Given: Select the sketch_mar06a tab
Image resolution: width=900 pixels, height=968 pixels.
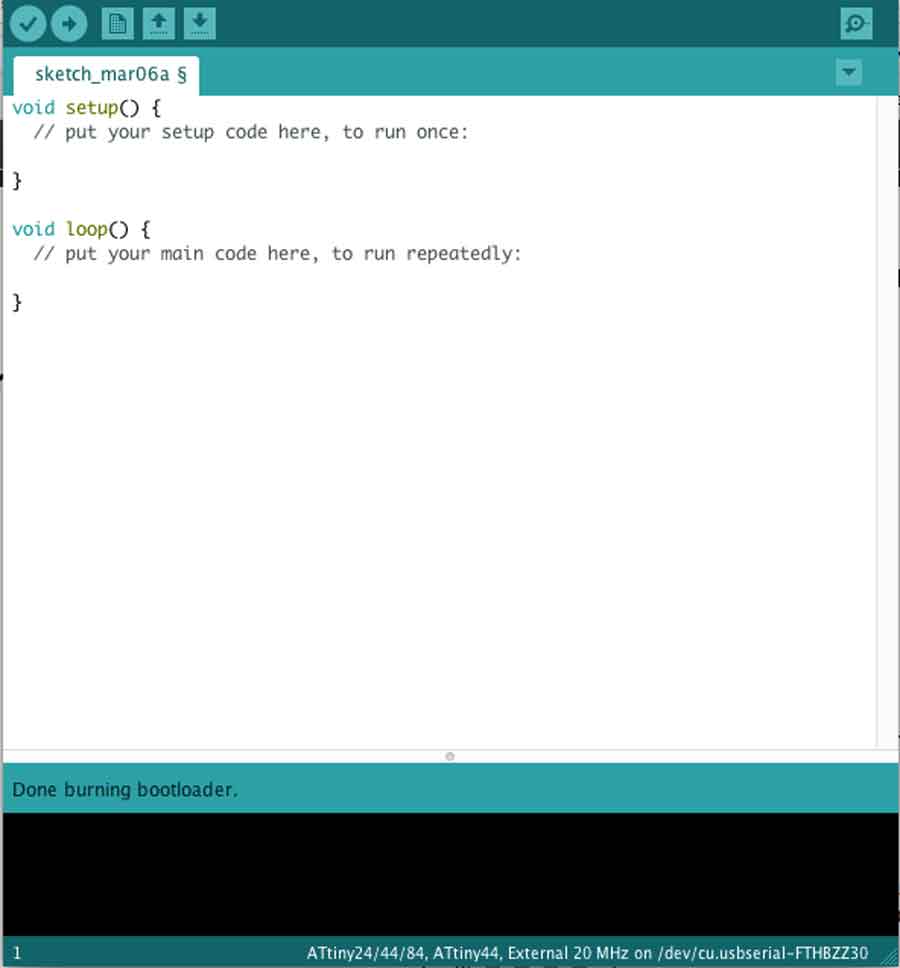Looking at the screenshot, I should (x=106, y=75).
